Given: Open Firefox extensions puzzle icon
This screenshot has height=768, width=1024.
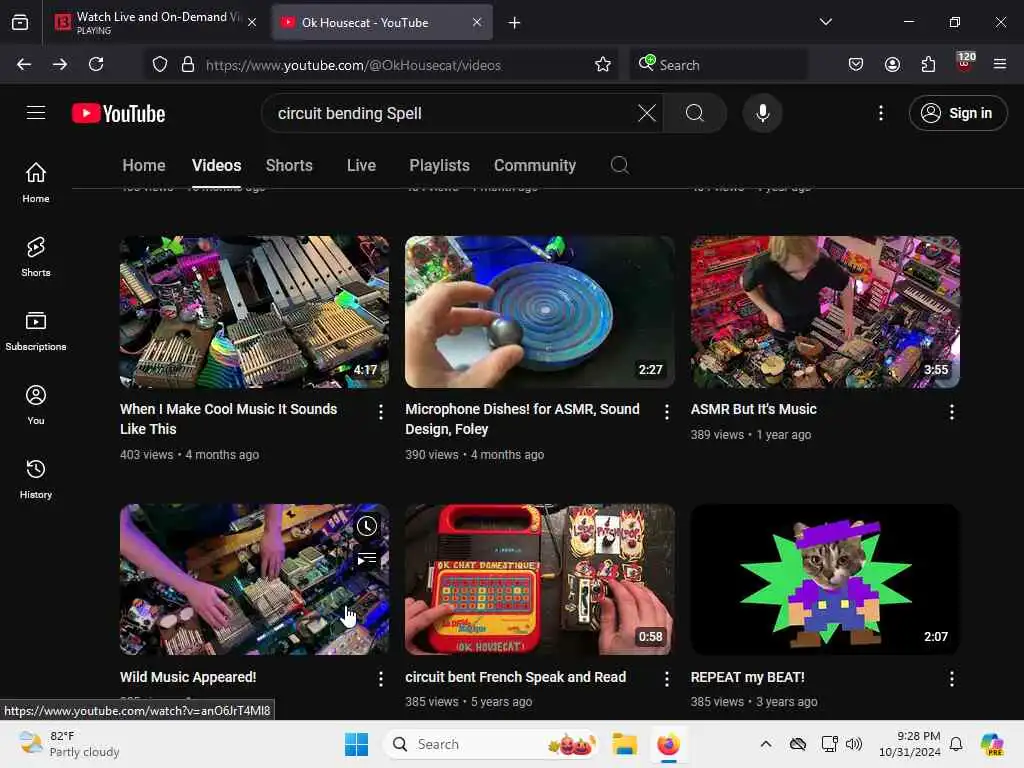Looking at the screenshot, I should tap(928, 64).
